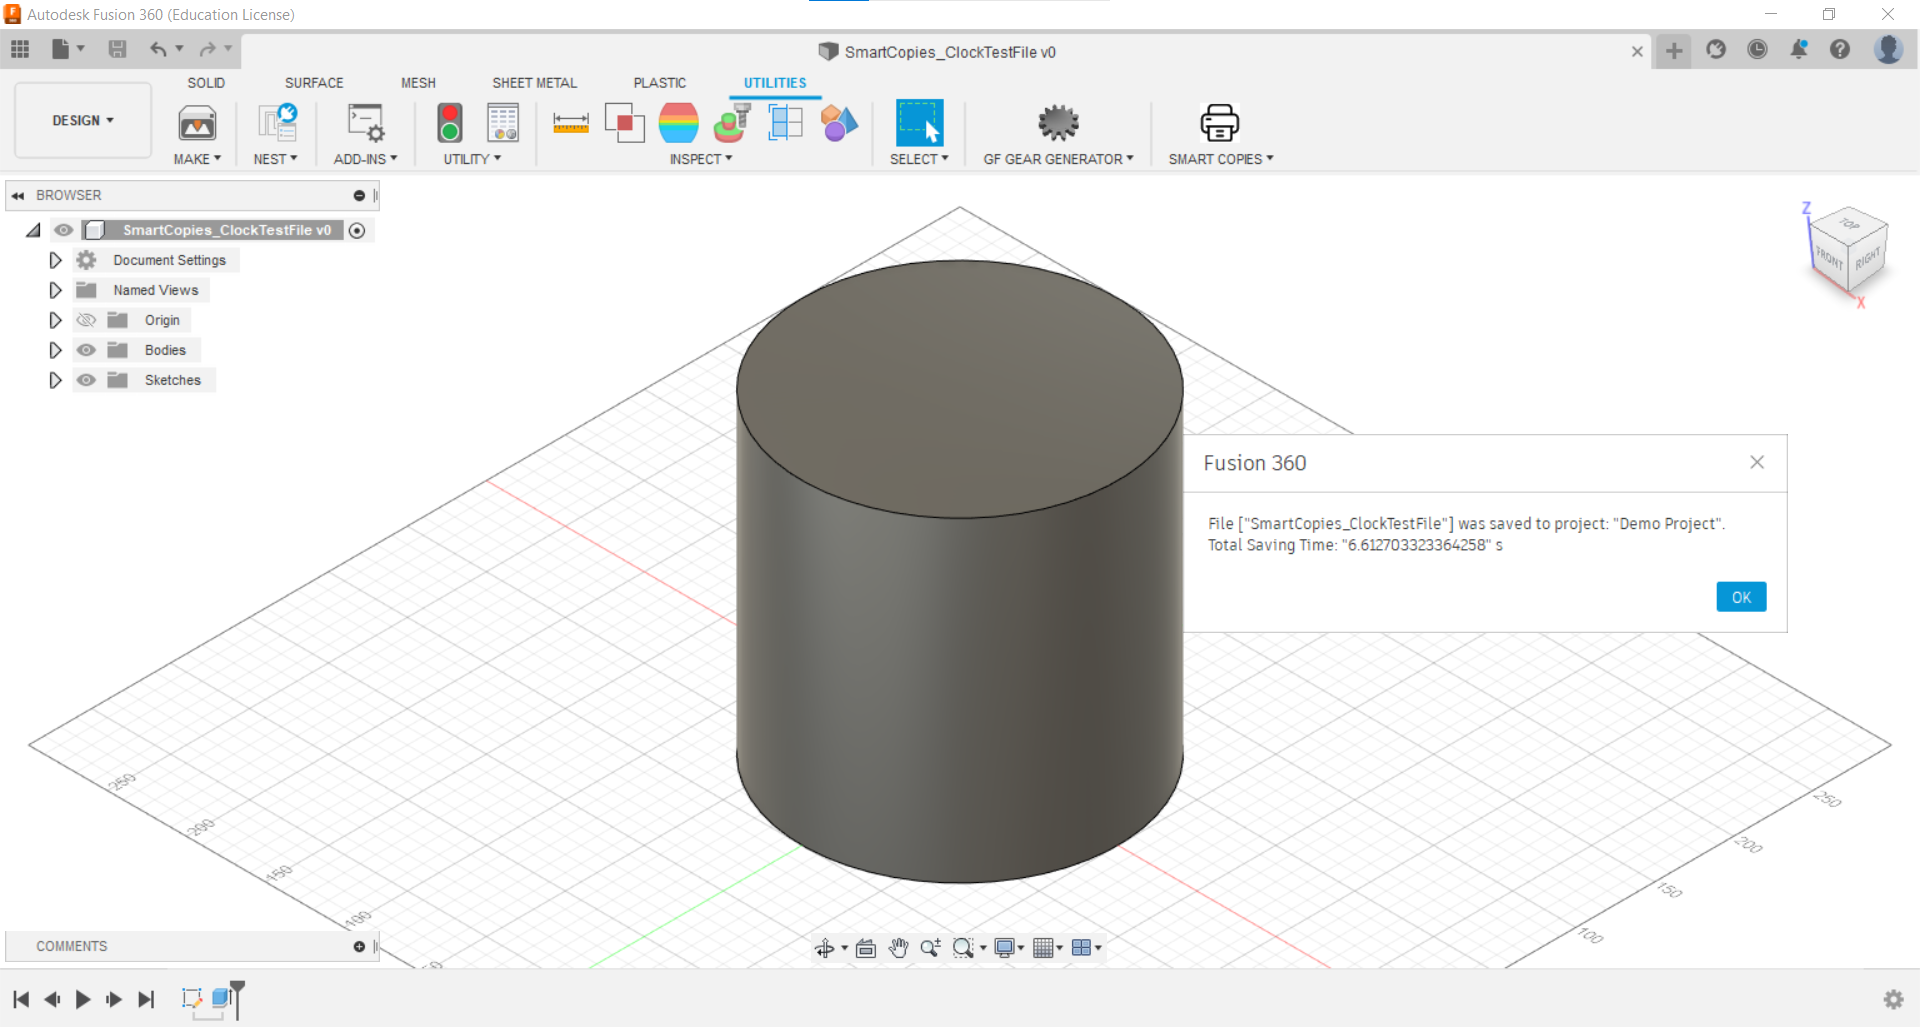Switch to the SURFACE tab
Viewport: 1920px width, 1027px height.
[314, 83]
